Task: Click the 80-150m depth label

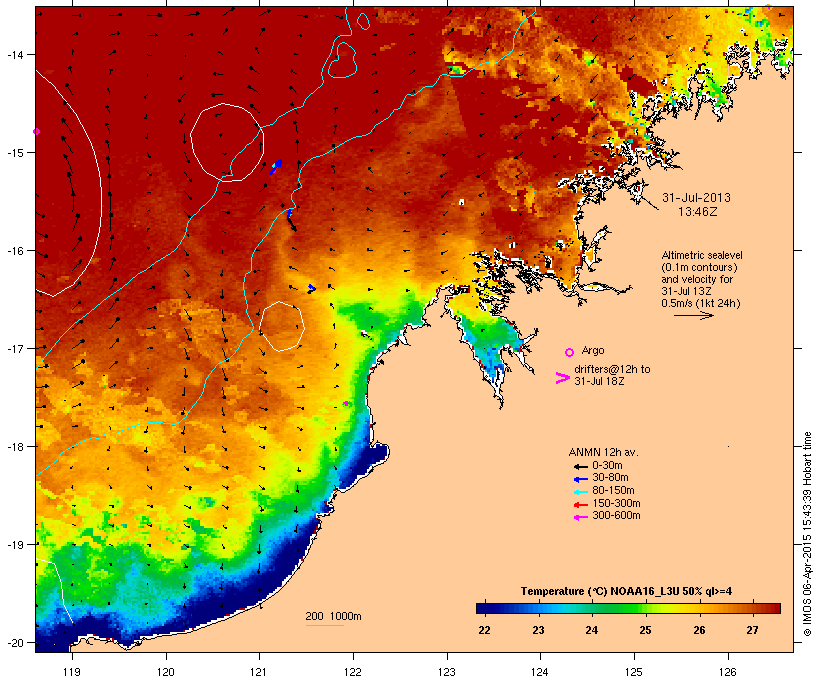Action: pos(613,490)
